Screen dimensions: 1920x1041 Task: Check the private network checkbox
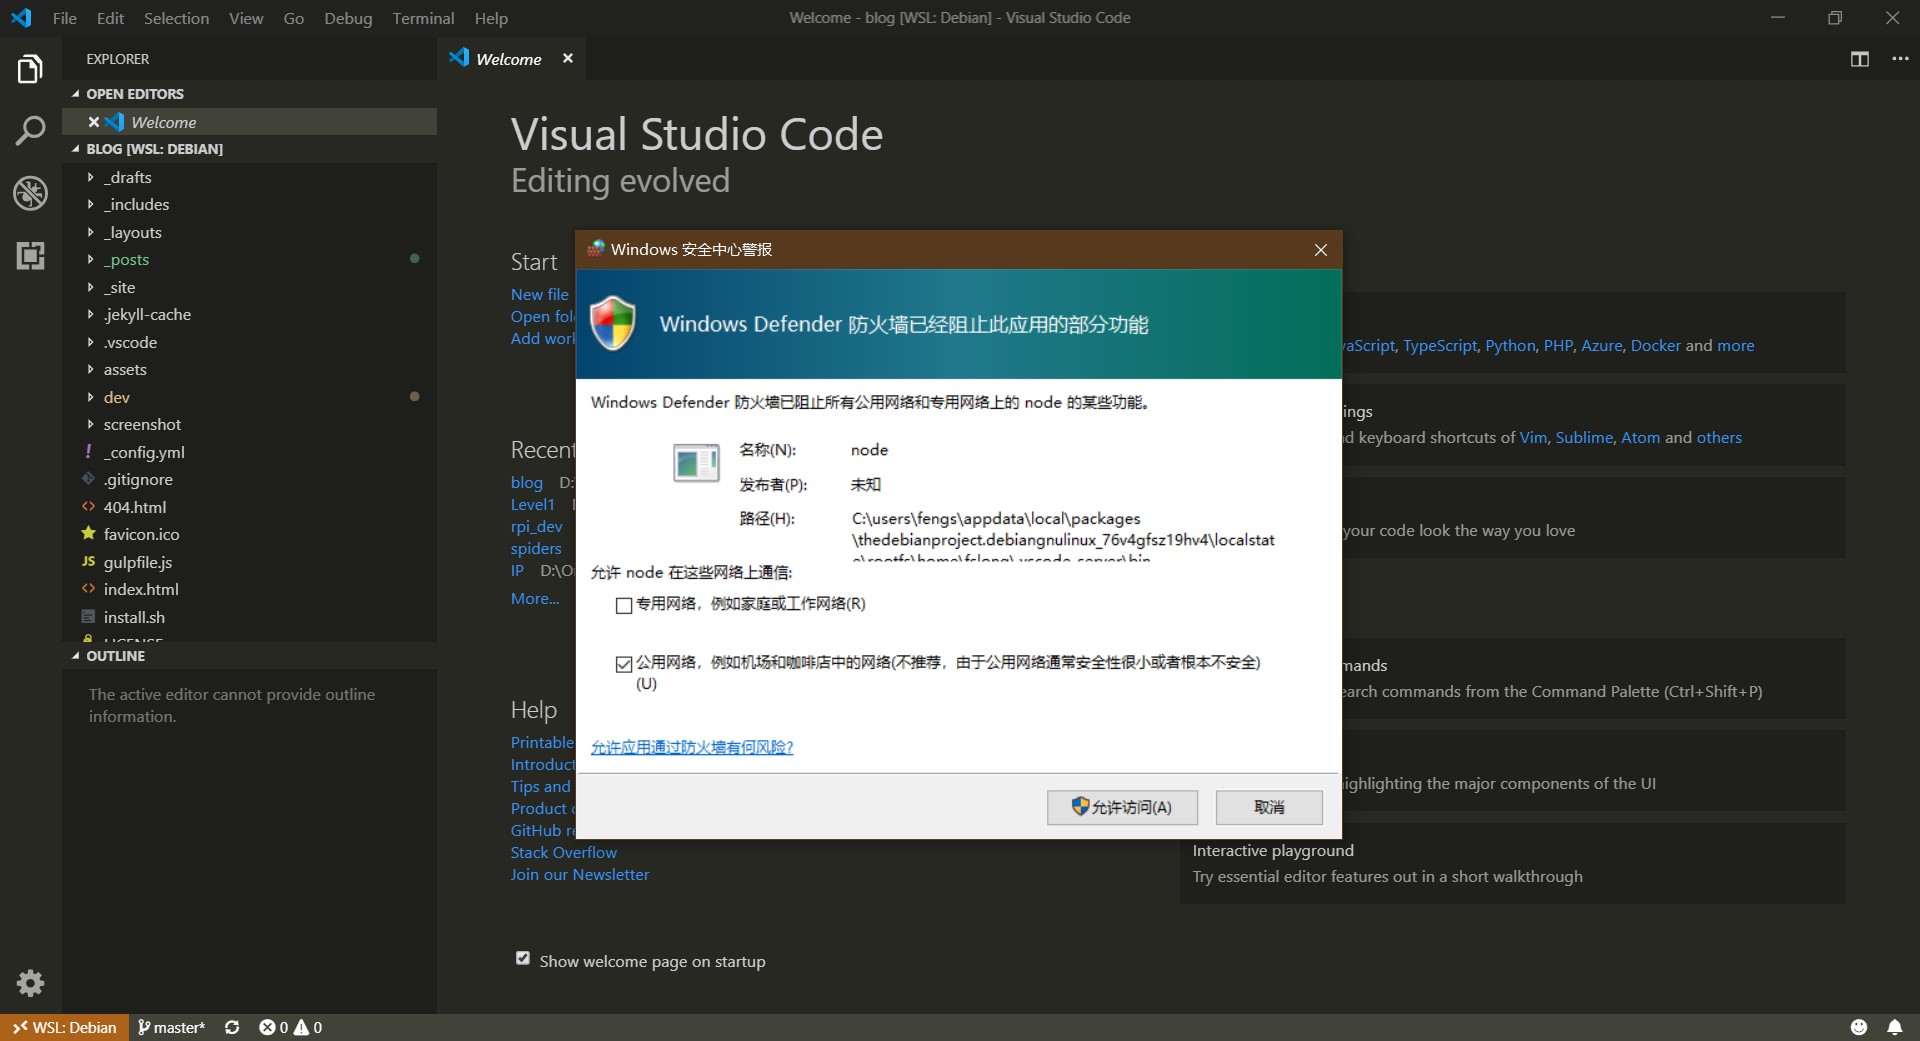click(624, 605)
